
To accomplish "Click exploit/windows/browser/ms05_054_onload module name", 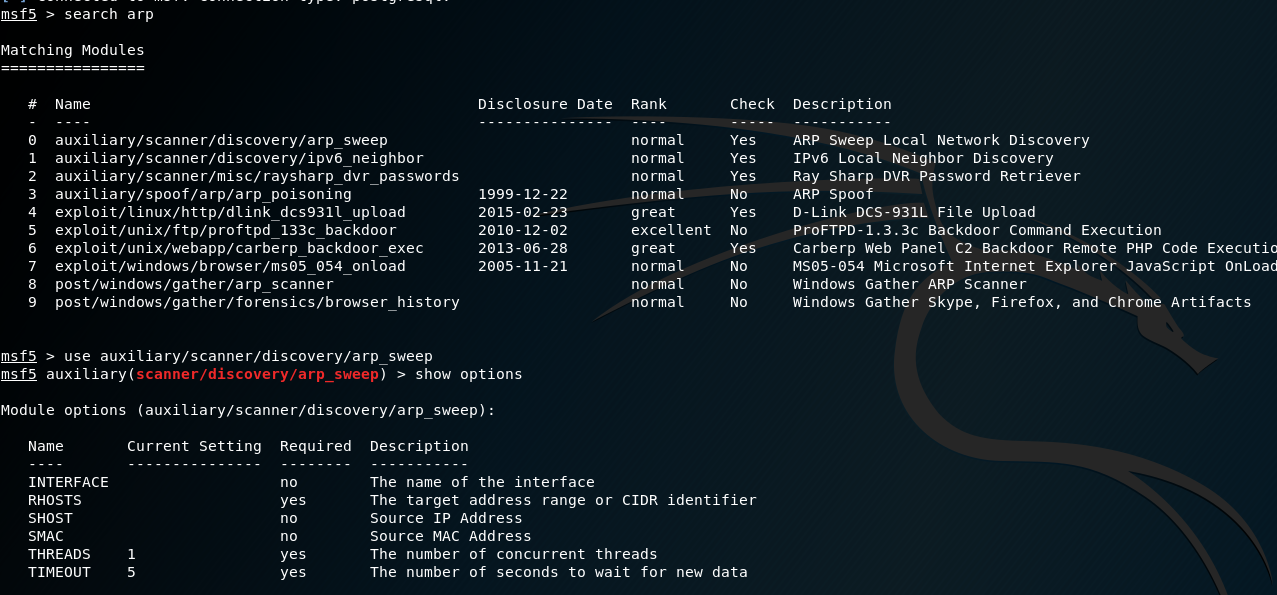I will 230,266.
